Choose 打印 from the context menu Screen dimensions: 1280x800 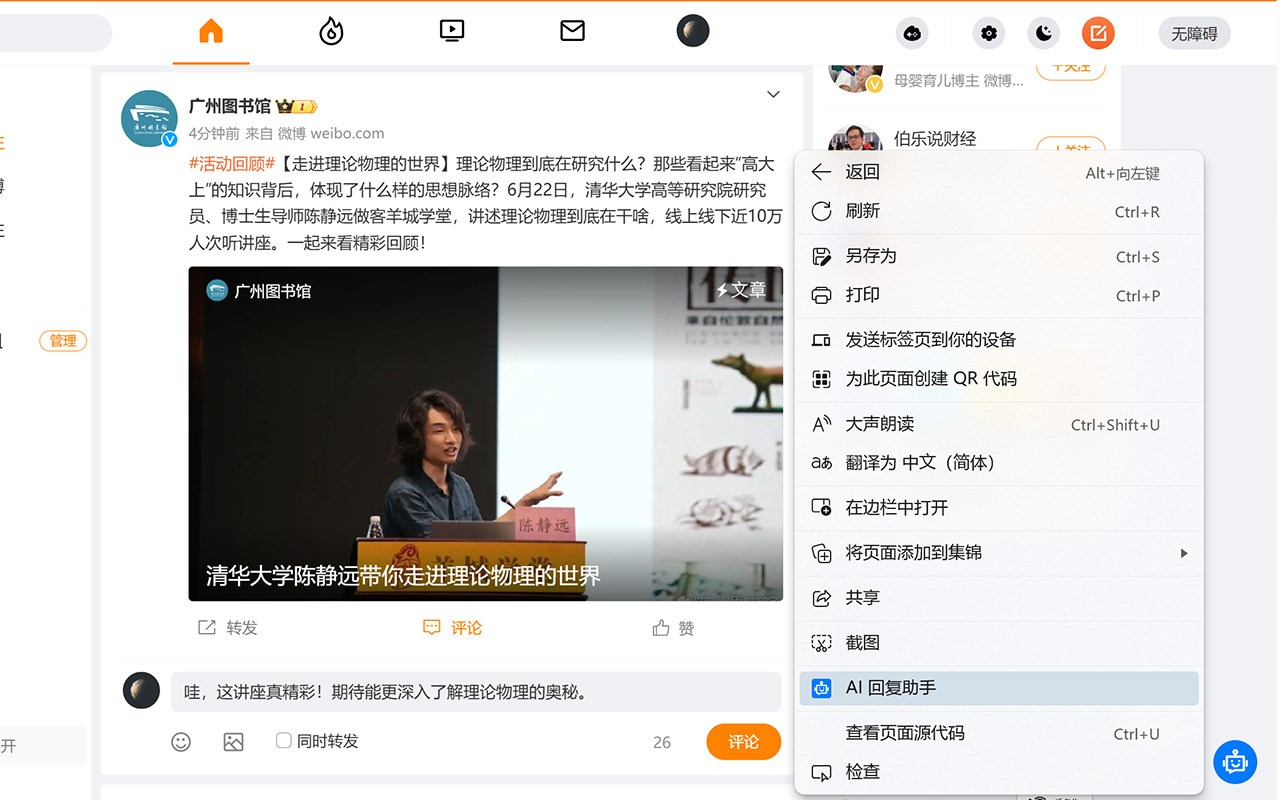click(x=999, y=295)
